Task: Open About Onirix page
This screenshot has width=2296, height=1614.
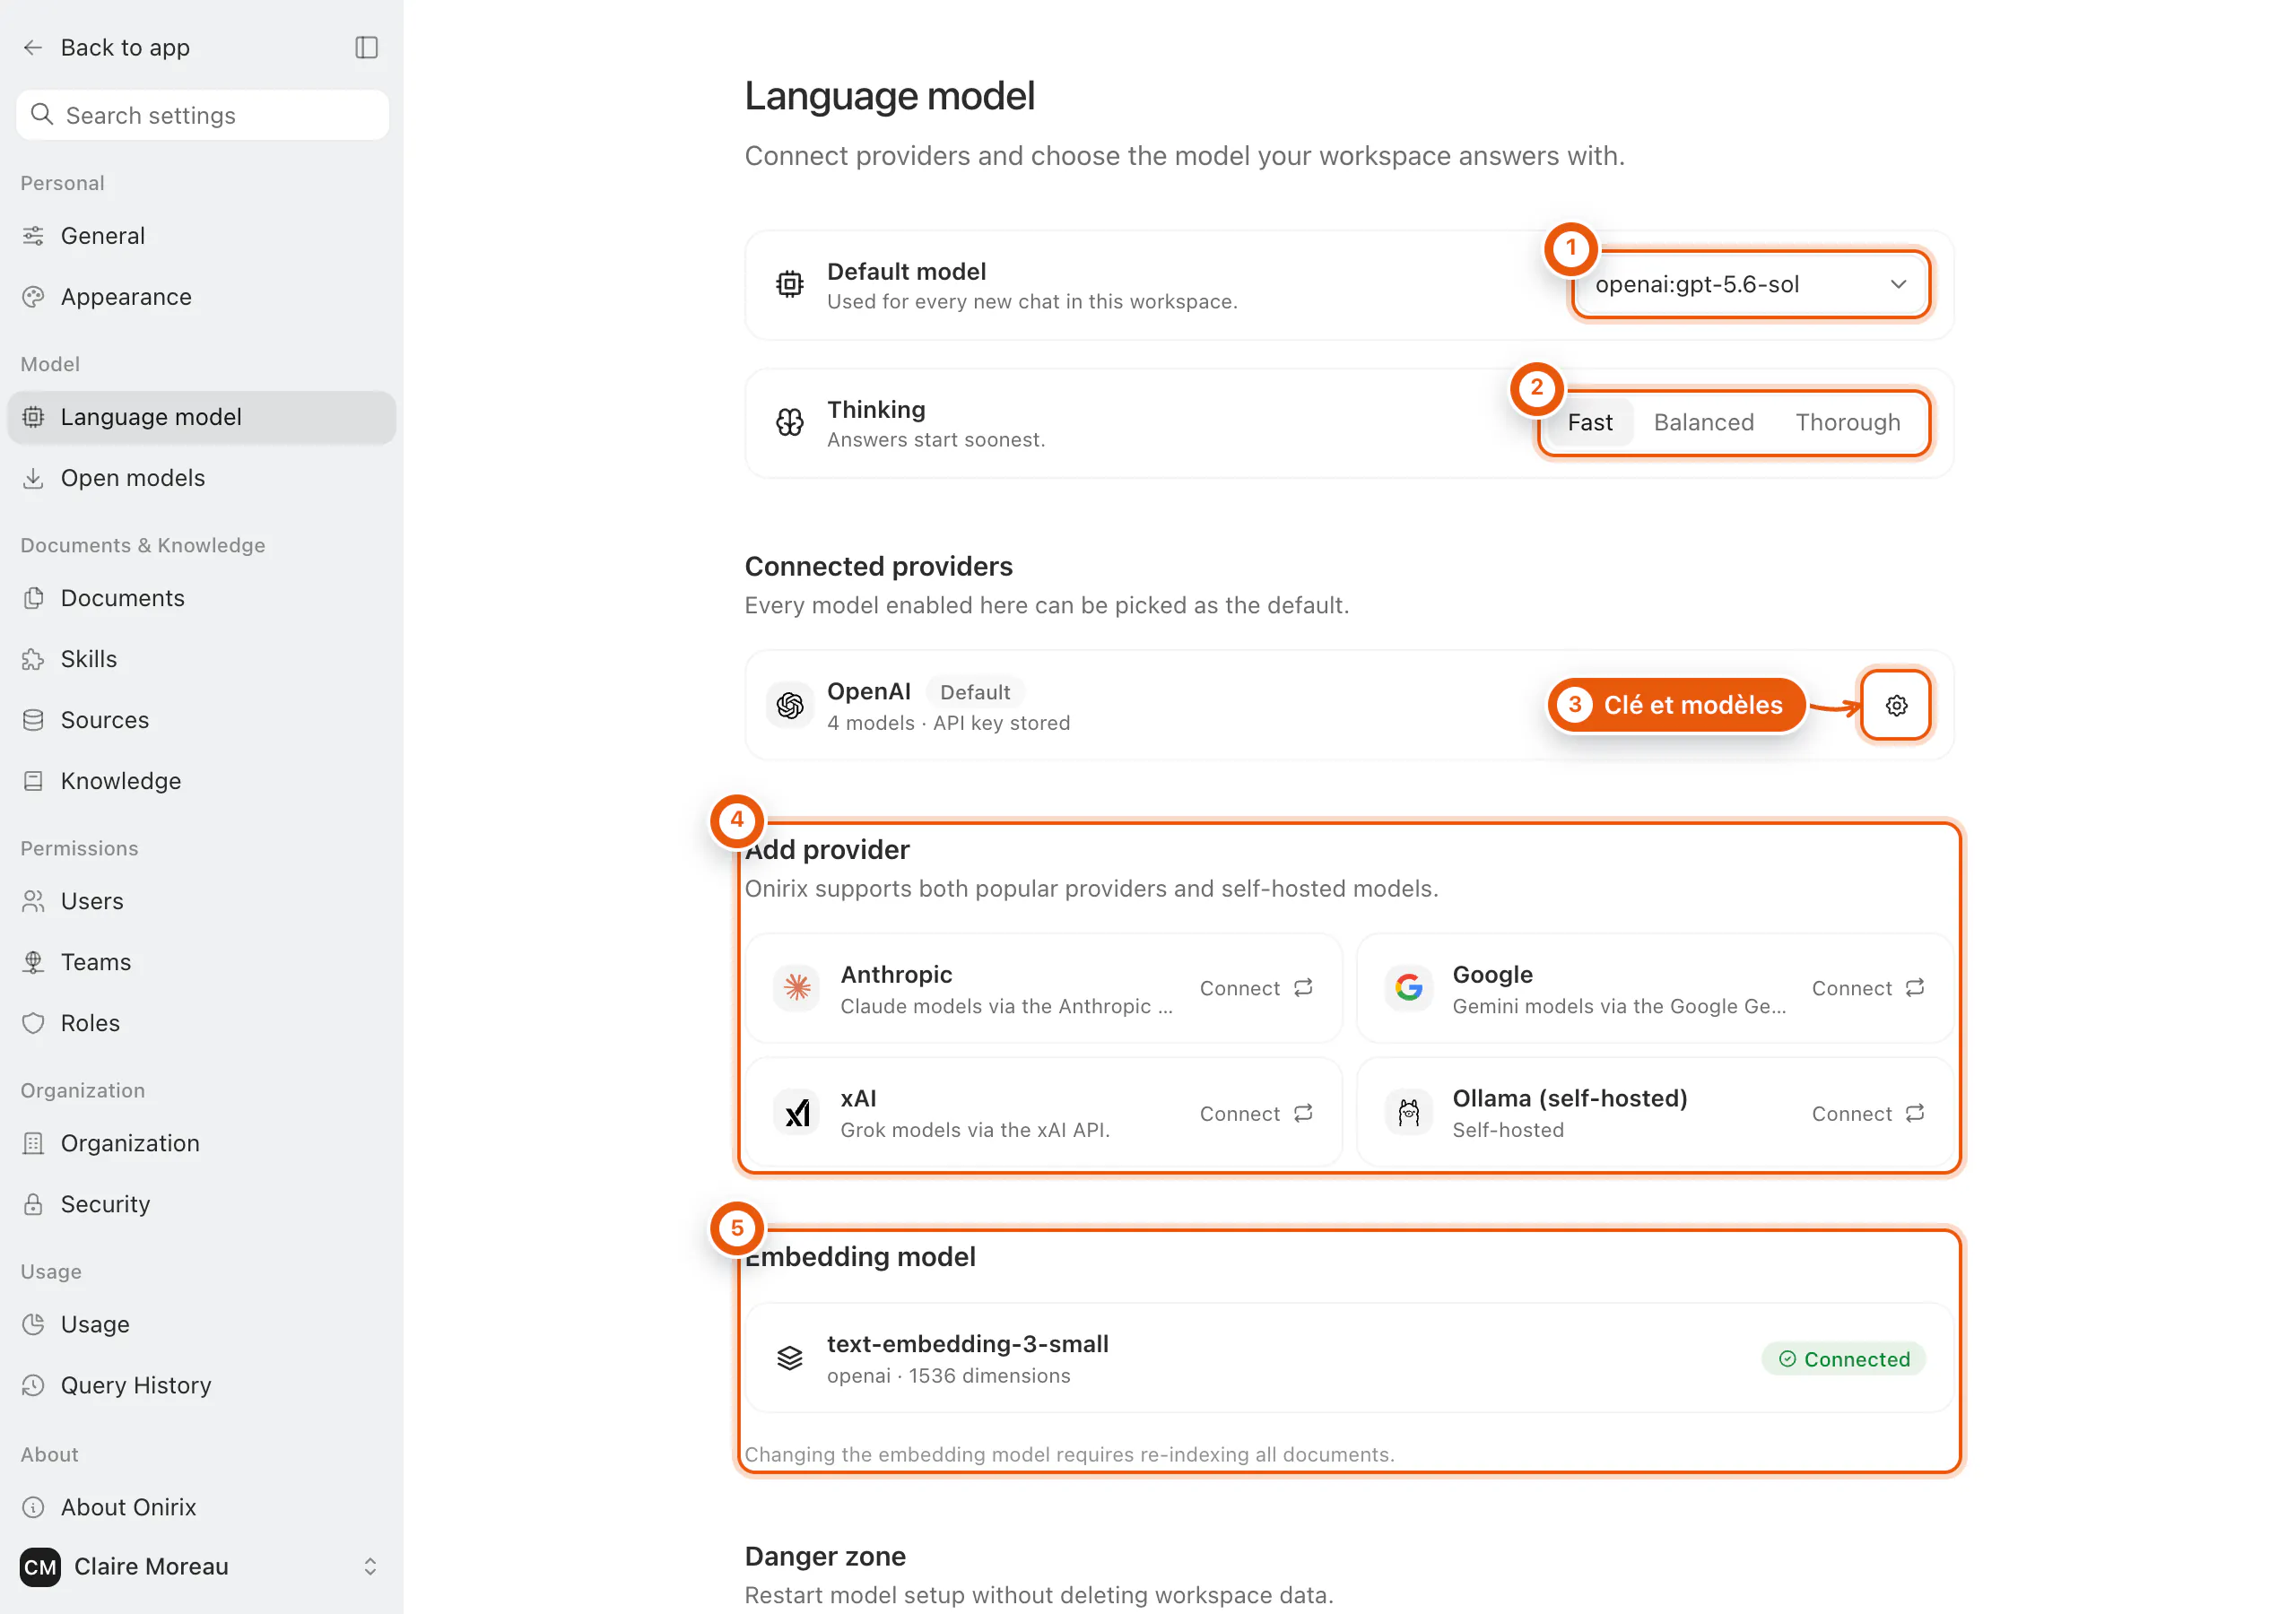Action: tap(202, 1507)
